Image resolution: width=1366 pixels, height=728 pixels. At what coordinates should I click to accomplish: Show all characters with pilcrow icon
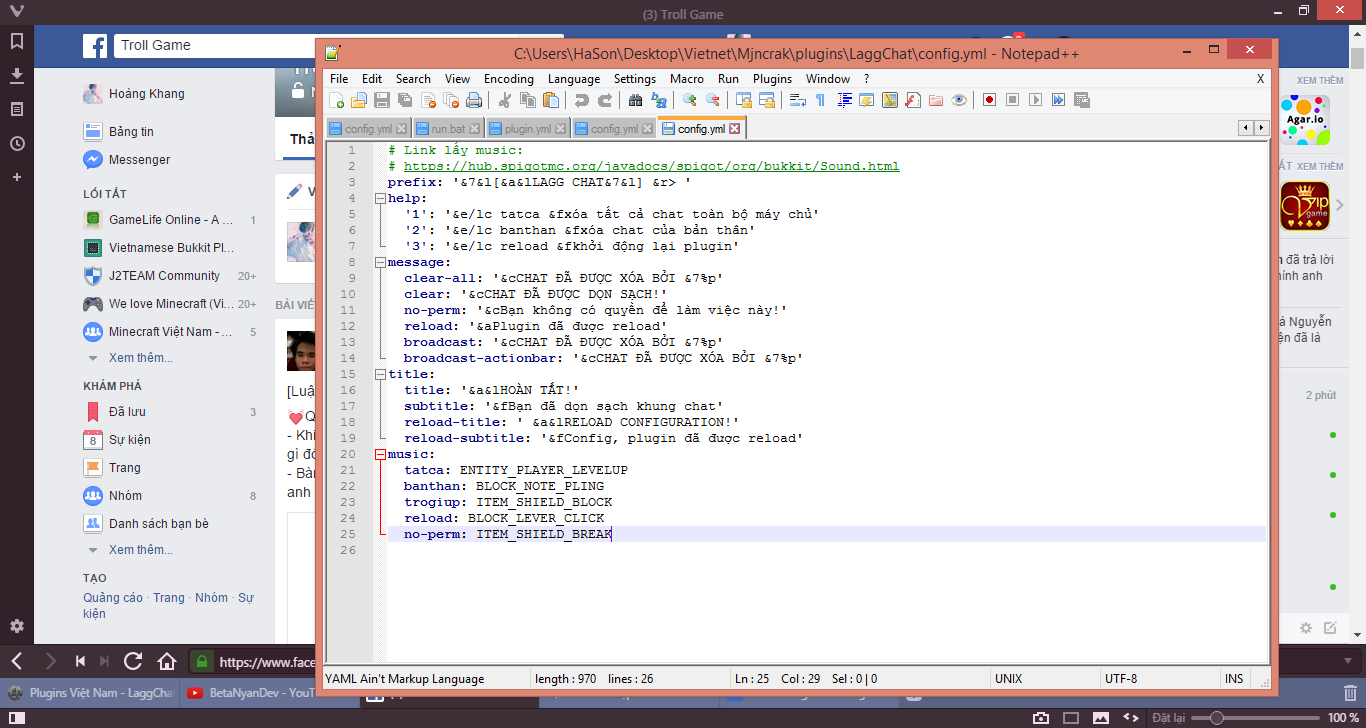click(820, 100)
